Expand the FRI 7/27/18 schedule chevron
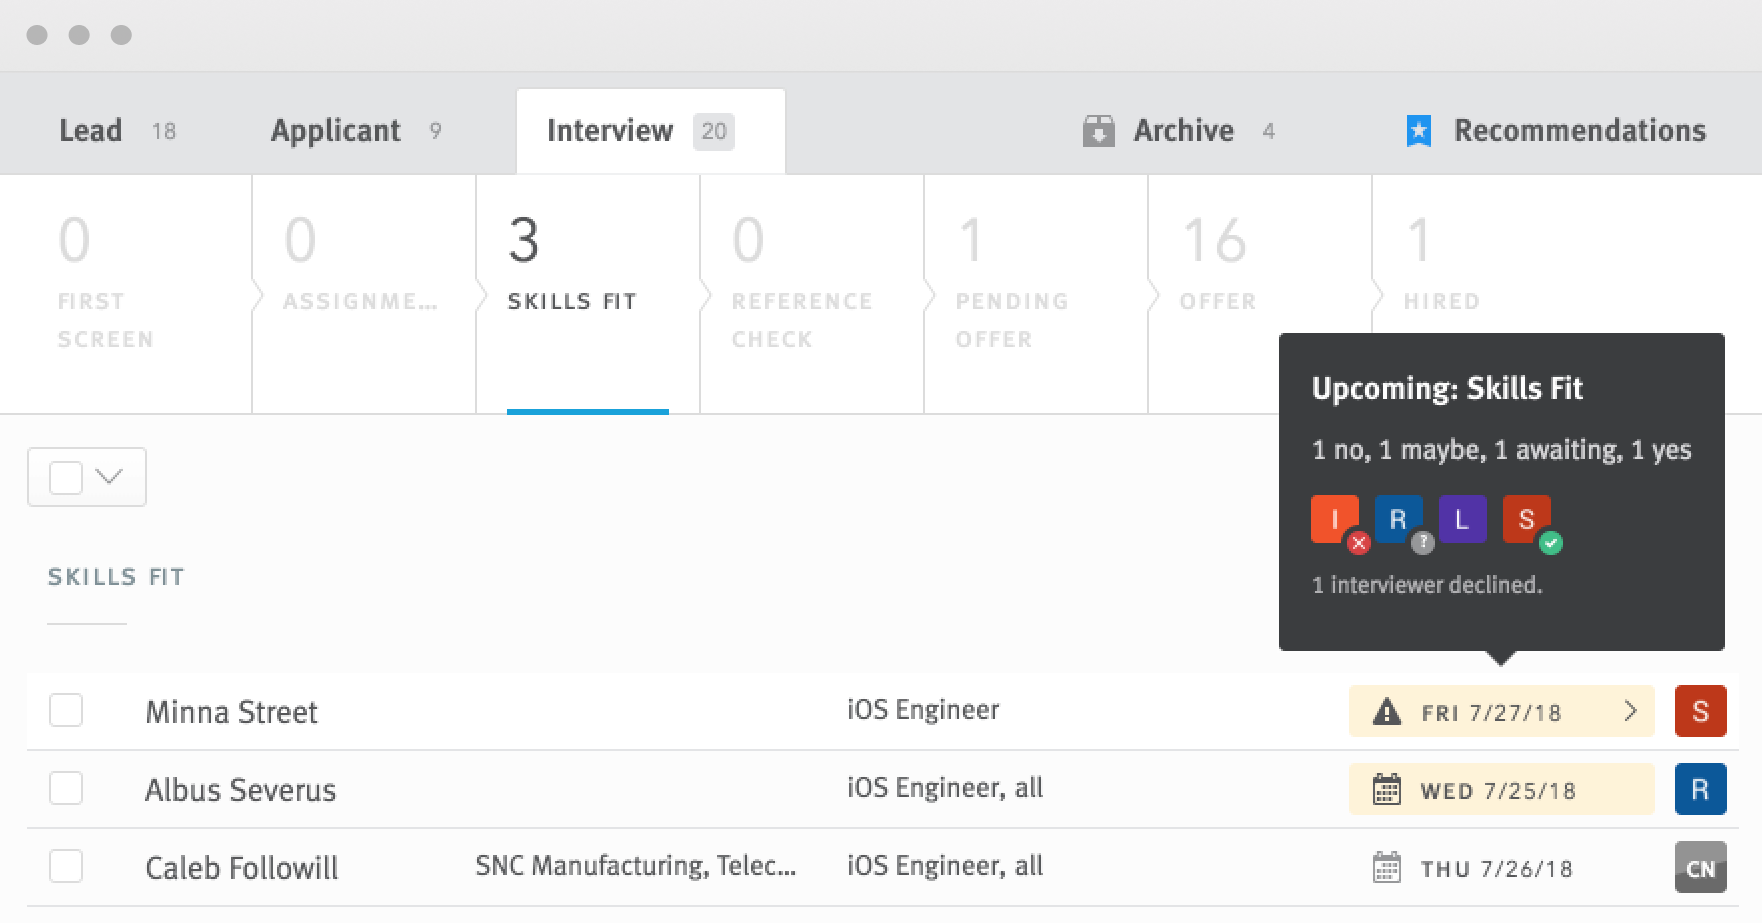This screenshot has height=923, width=1762. 1630,711
